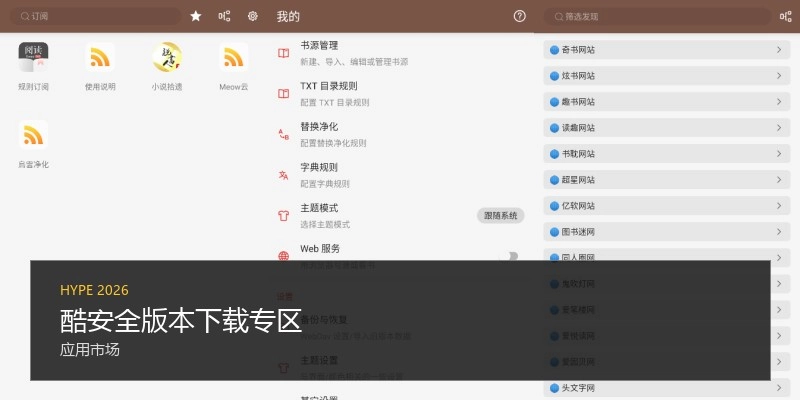Select the 炫书网站 discovery row

coord(667,76)
